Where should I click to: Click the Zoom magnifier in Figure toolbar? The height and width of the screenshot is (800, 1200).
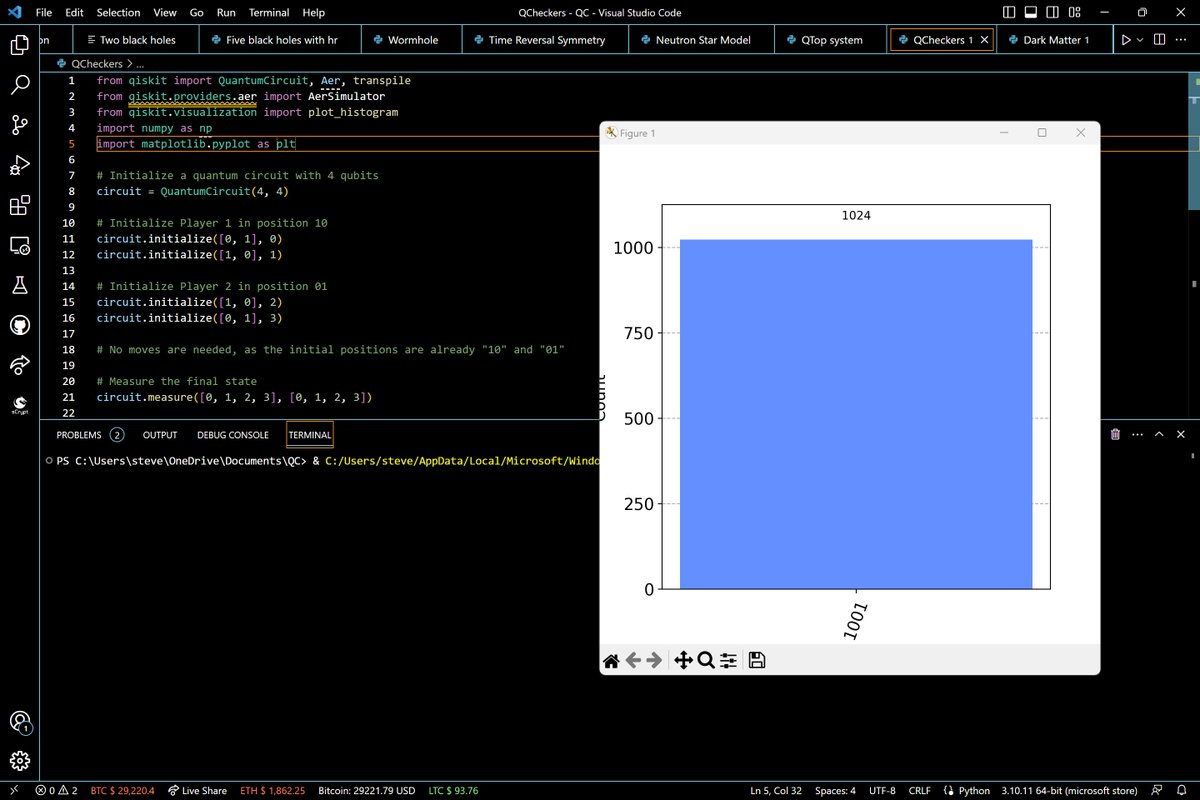click(x=705, y=660)
